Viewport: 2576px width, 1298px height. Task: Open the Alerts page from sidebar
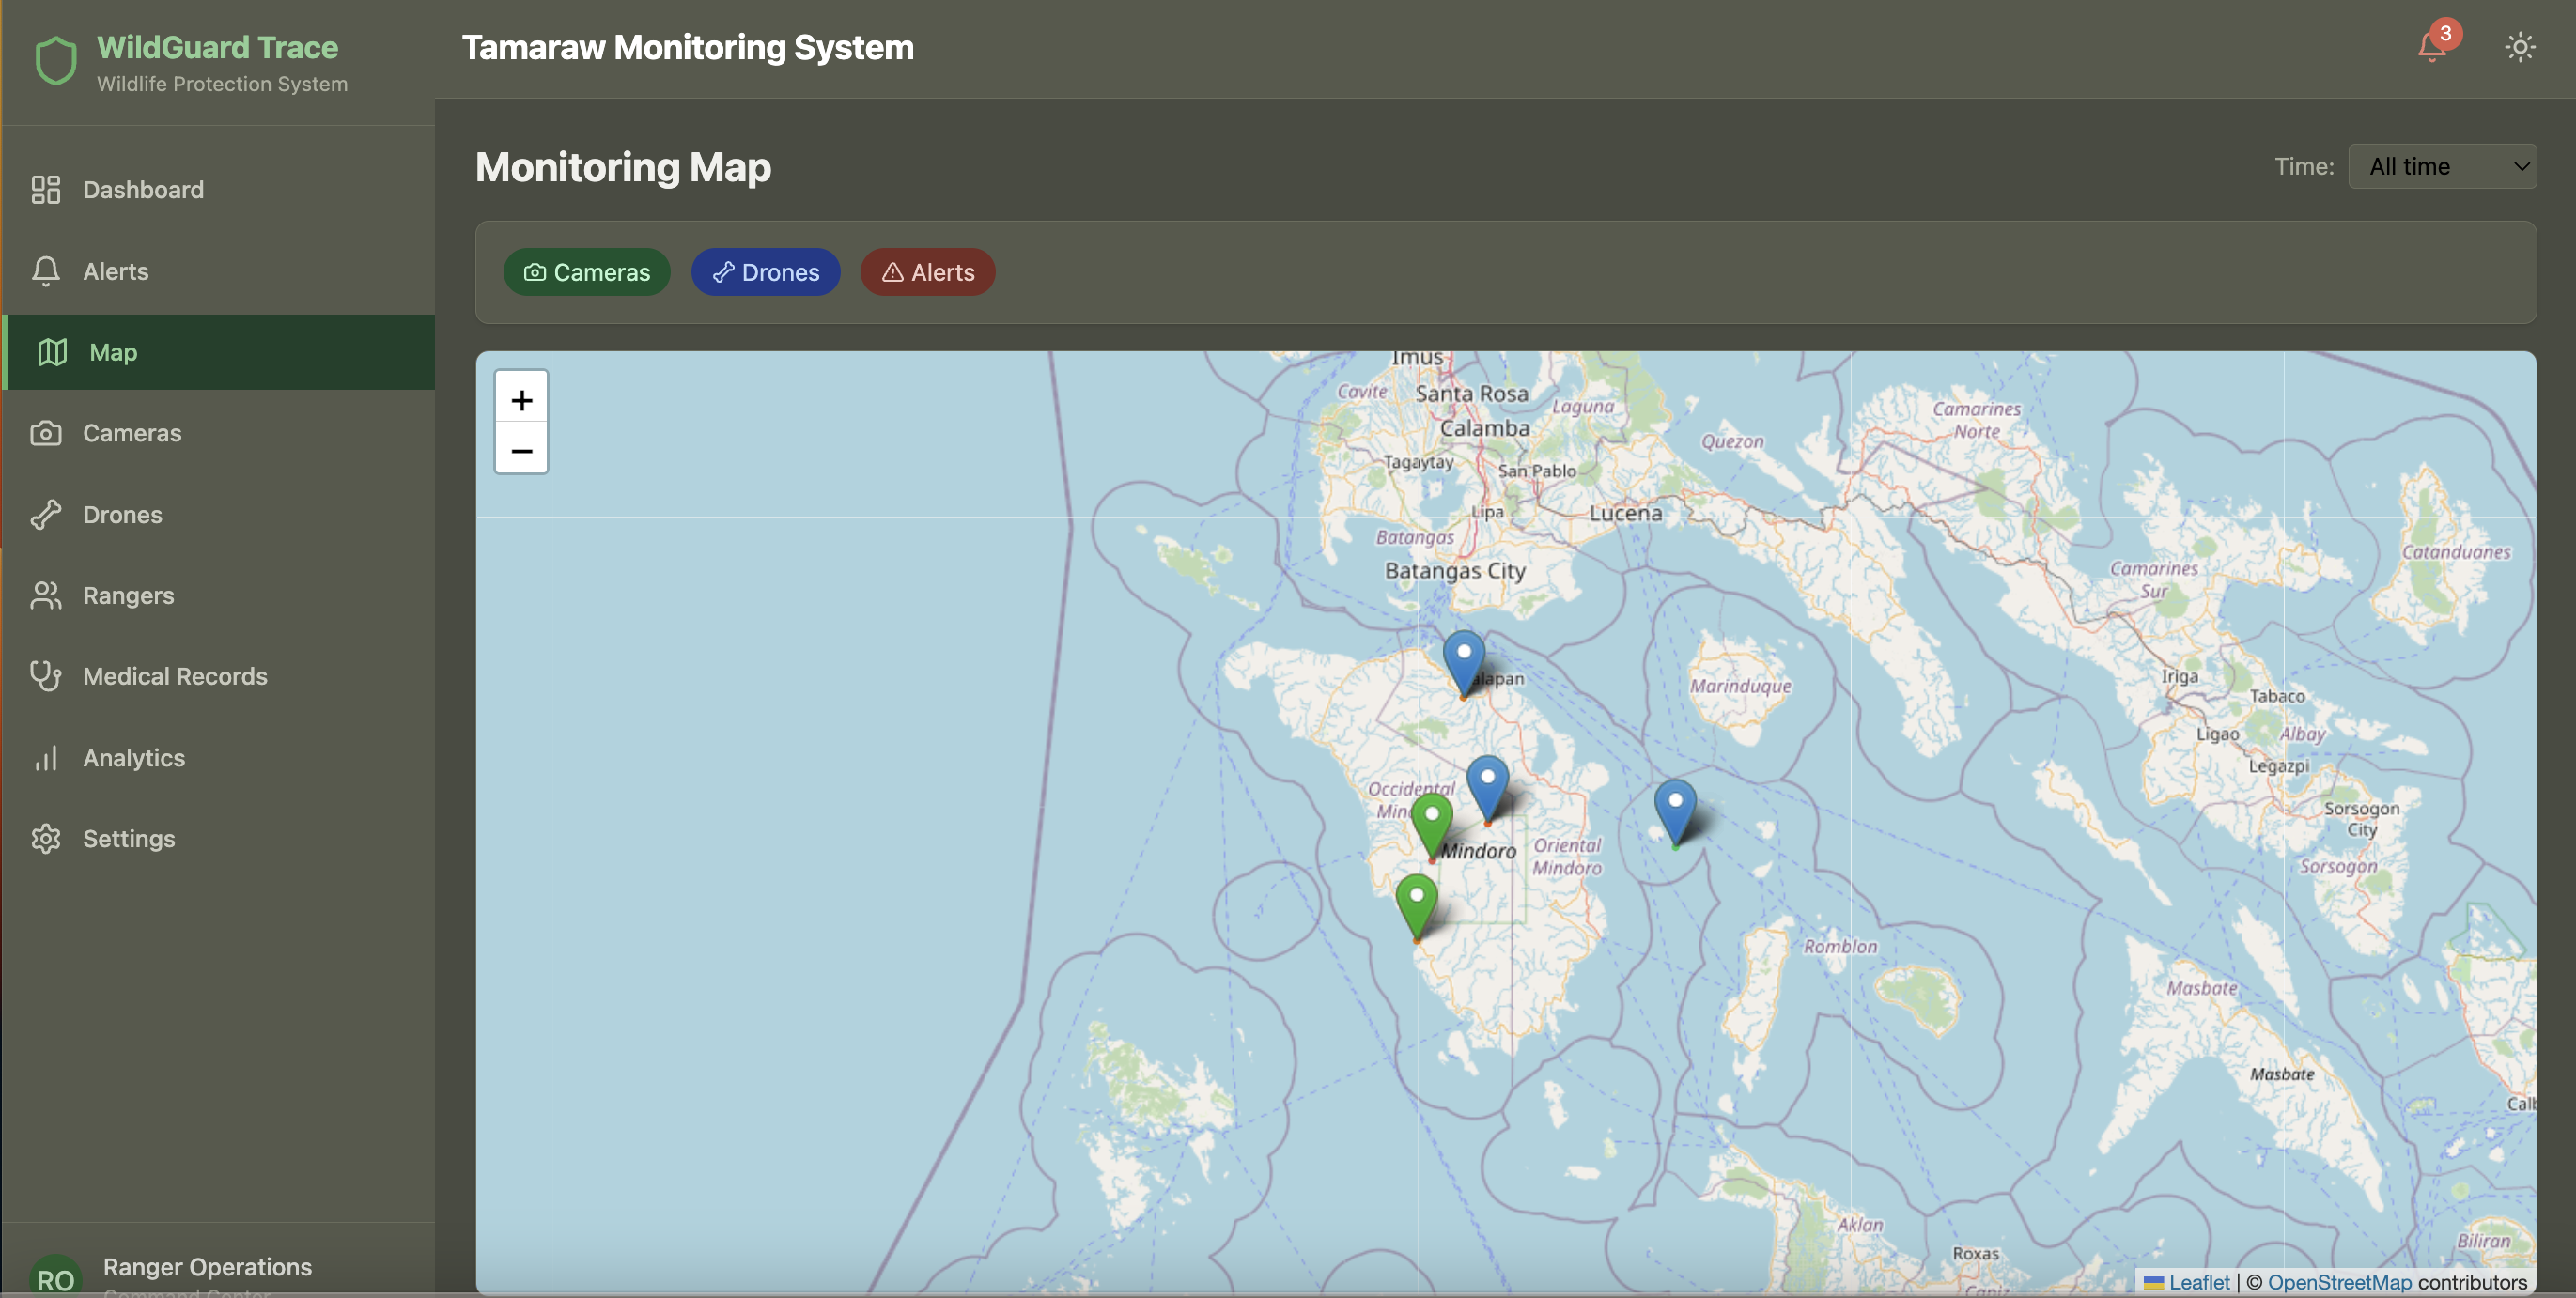click(x=115, y=271)
